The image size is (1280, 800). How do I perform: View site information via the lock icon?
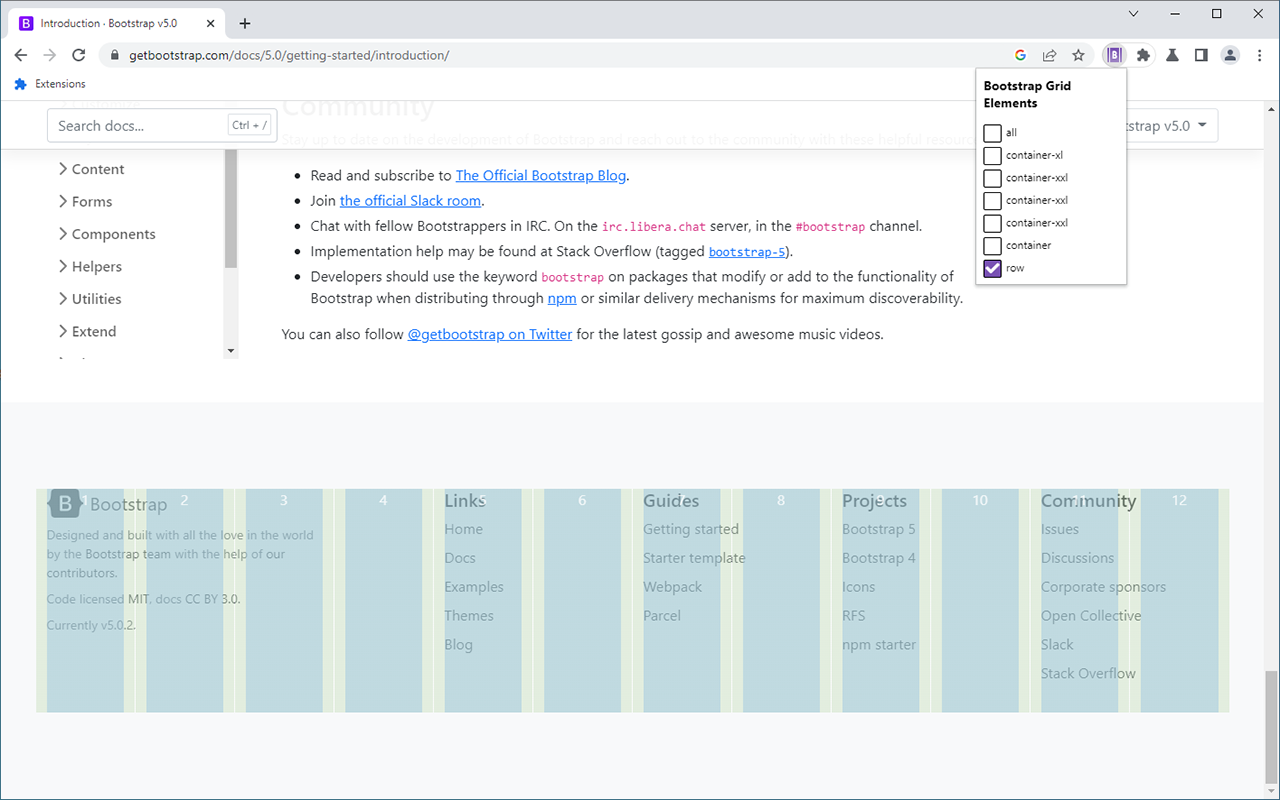[115, 55]
